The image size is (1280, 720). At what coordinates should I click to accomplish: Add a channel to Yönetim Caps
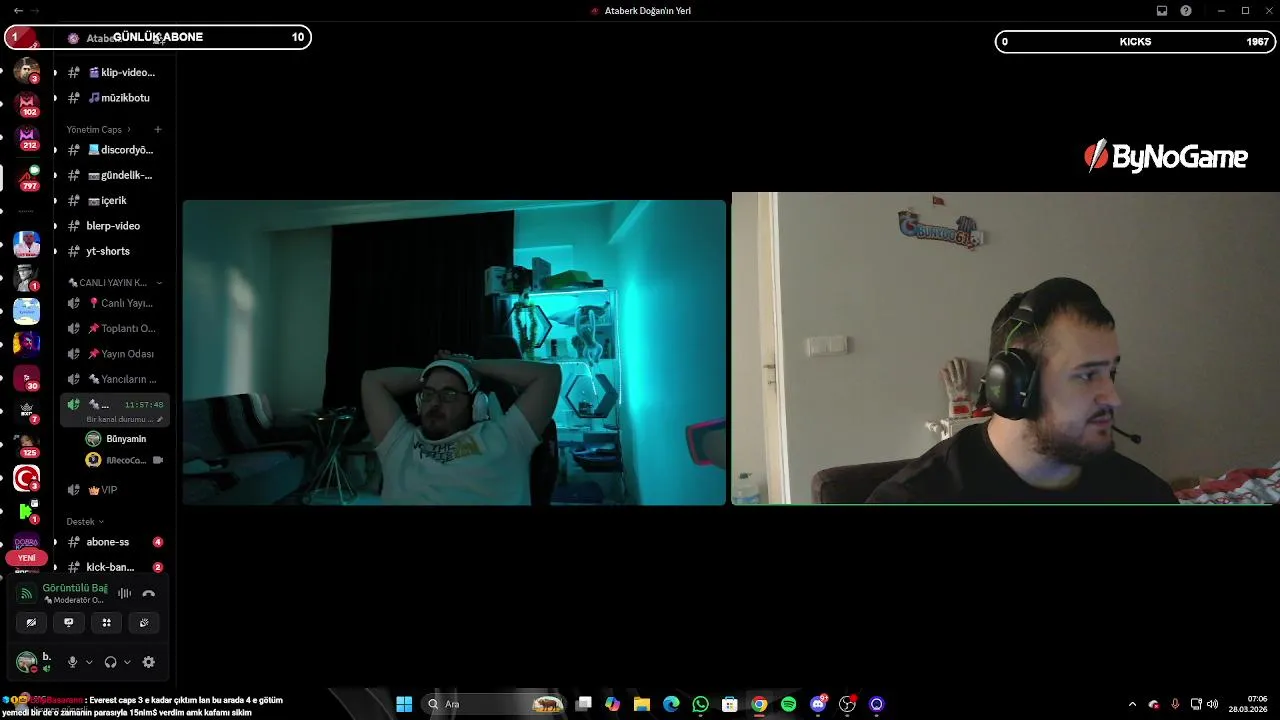click(158, 129)
